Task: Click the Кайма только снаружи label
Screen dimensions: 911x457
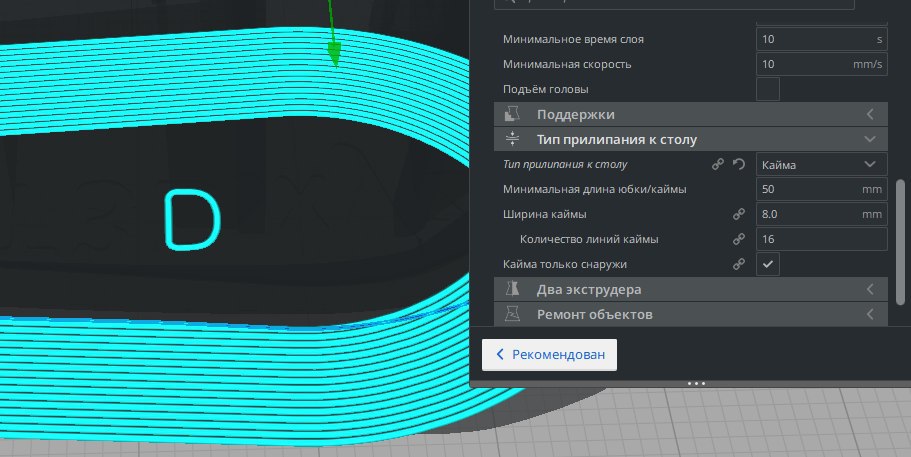Action: coord(565,264)
